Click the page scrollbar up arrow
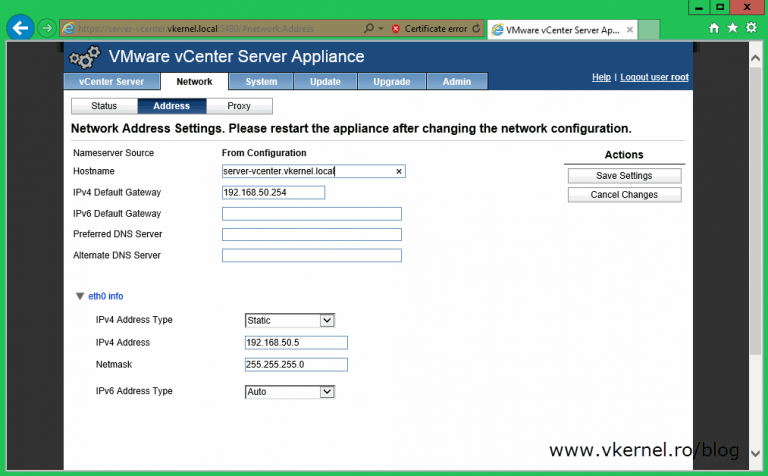Viewport: 768px width, 476px height. coord(755,57)
